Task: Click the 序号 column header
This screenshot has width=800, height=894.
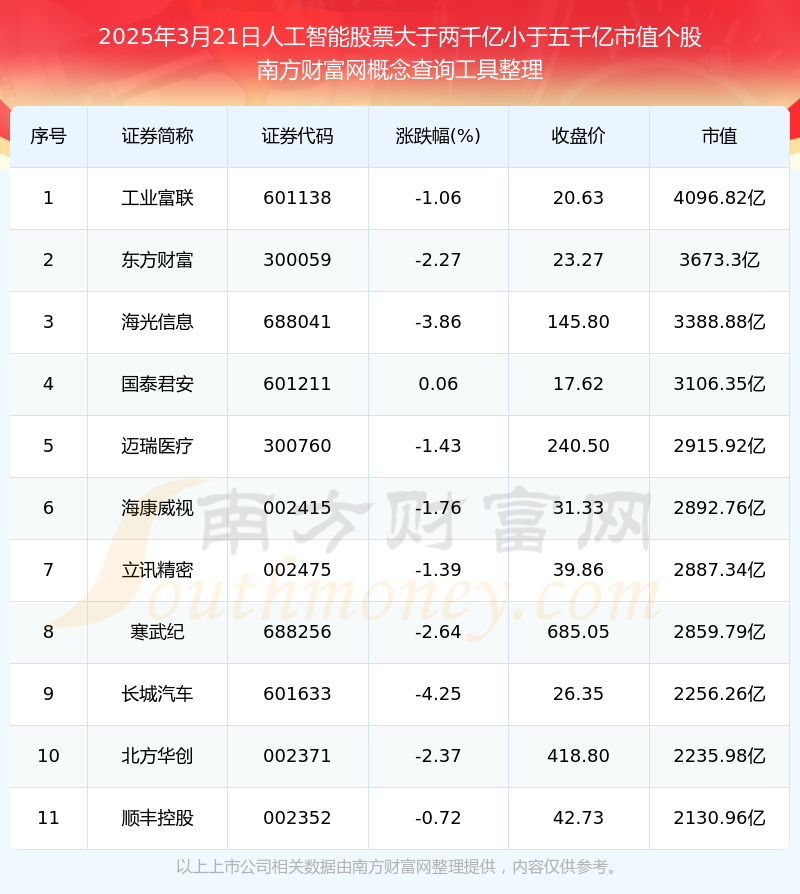Action: click(x=48, y=136)
